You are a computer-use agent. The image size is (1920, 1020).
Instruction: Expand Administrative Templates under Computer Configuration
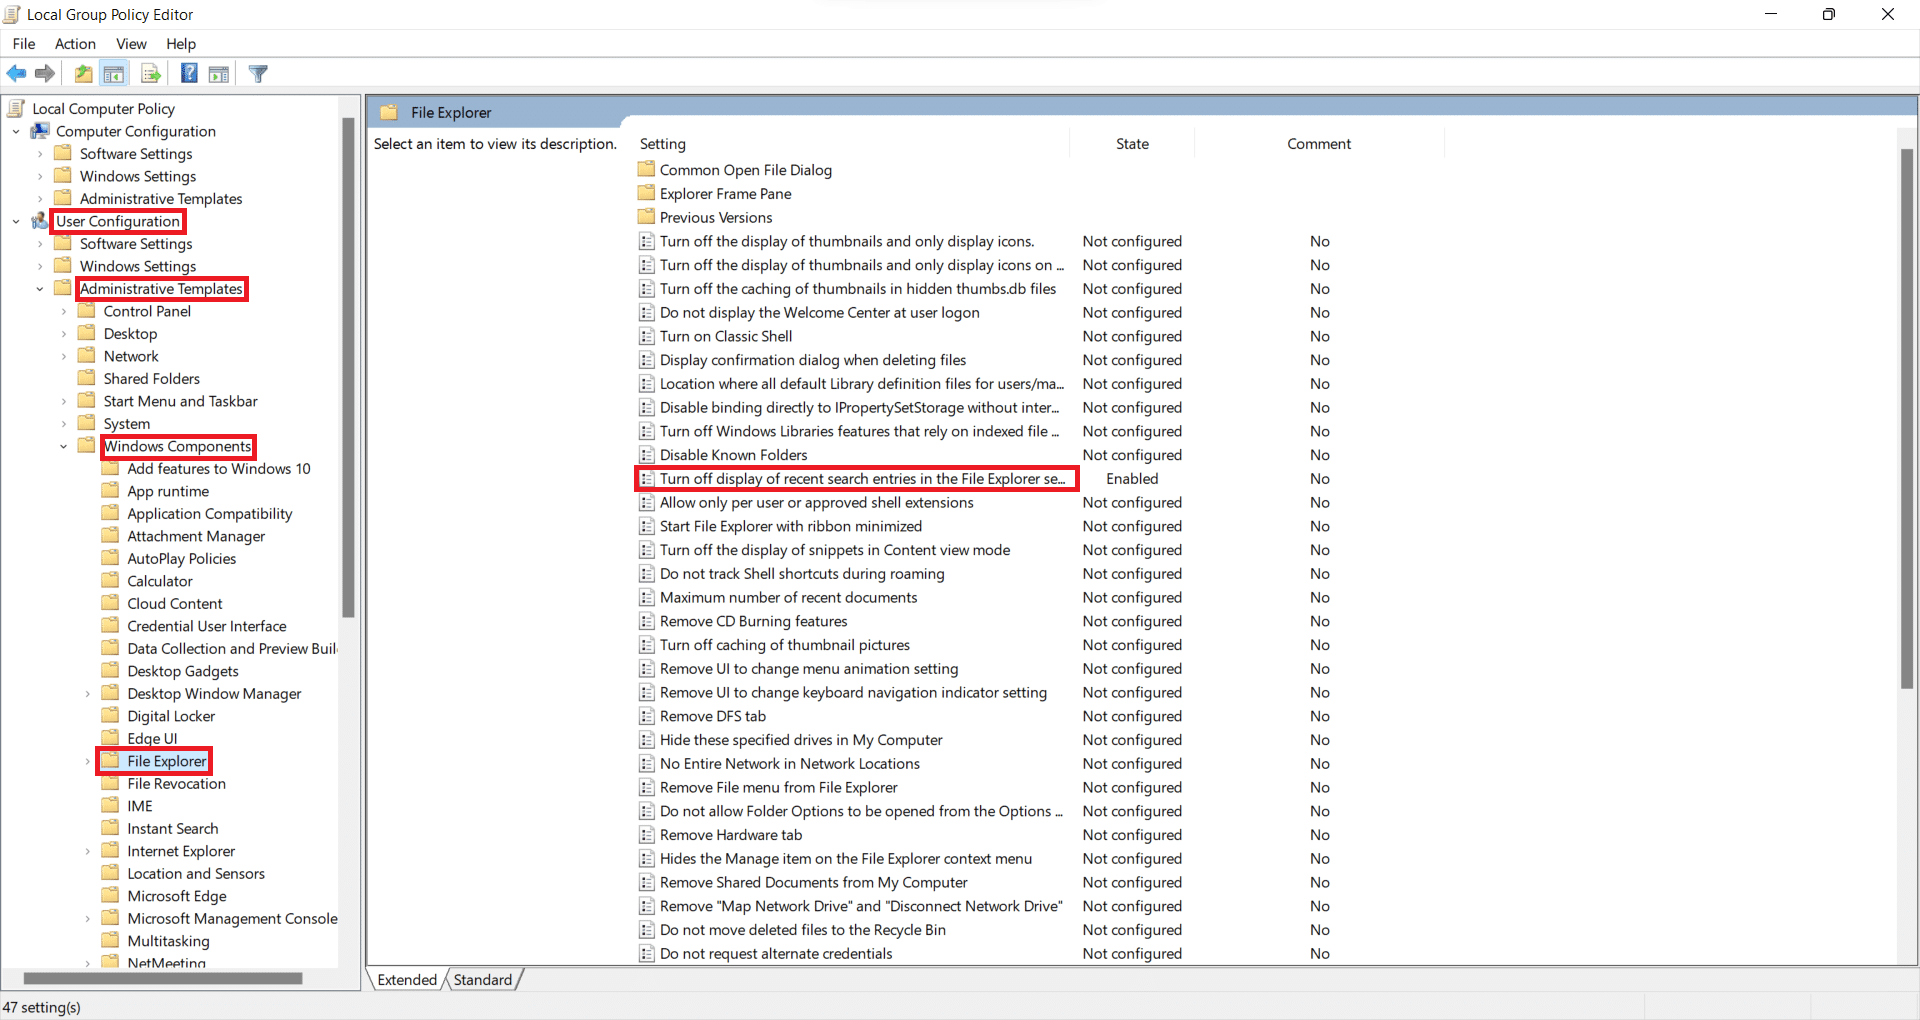[x=40, y=199]
